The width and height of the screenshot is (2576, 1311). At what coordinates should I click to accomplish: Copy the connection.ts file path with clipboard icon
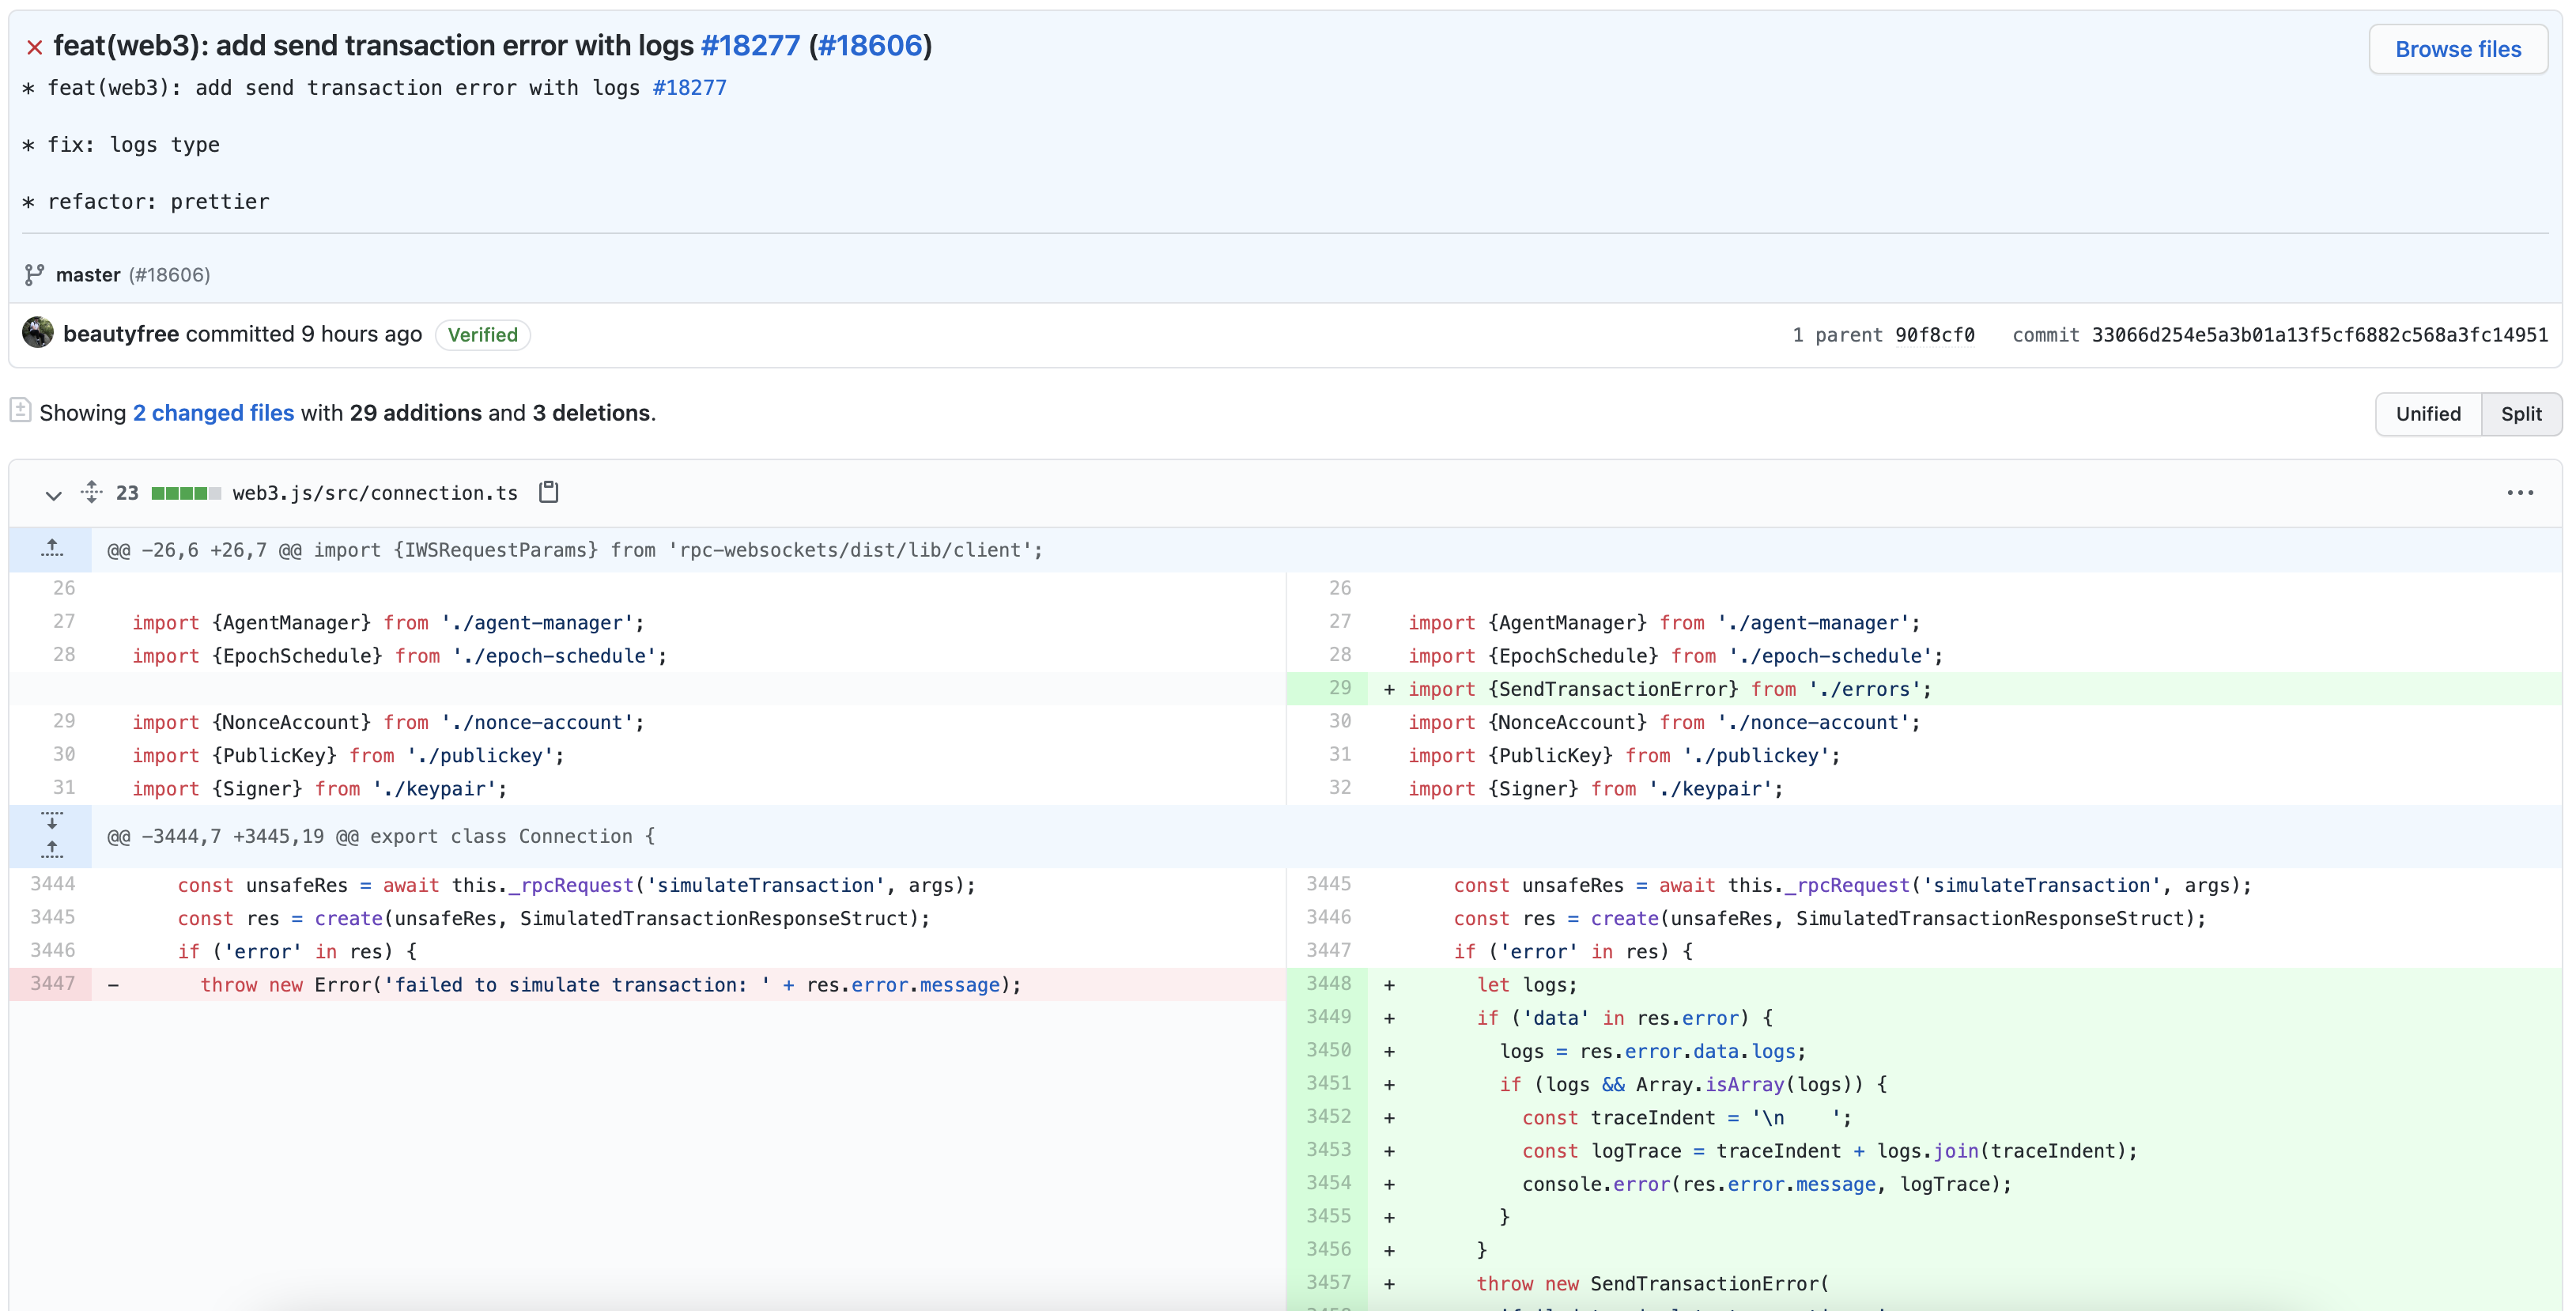[548, 492]
